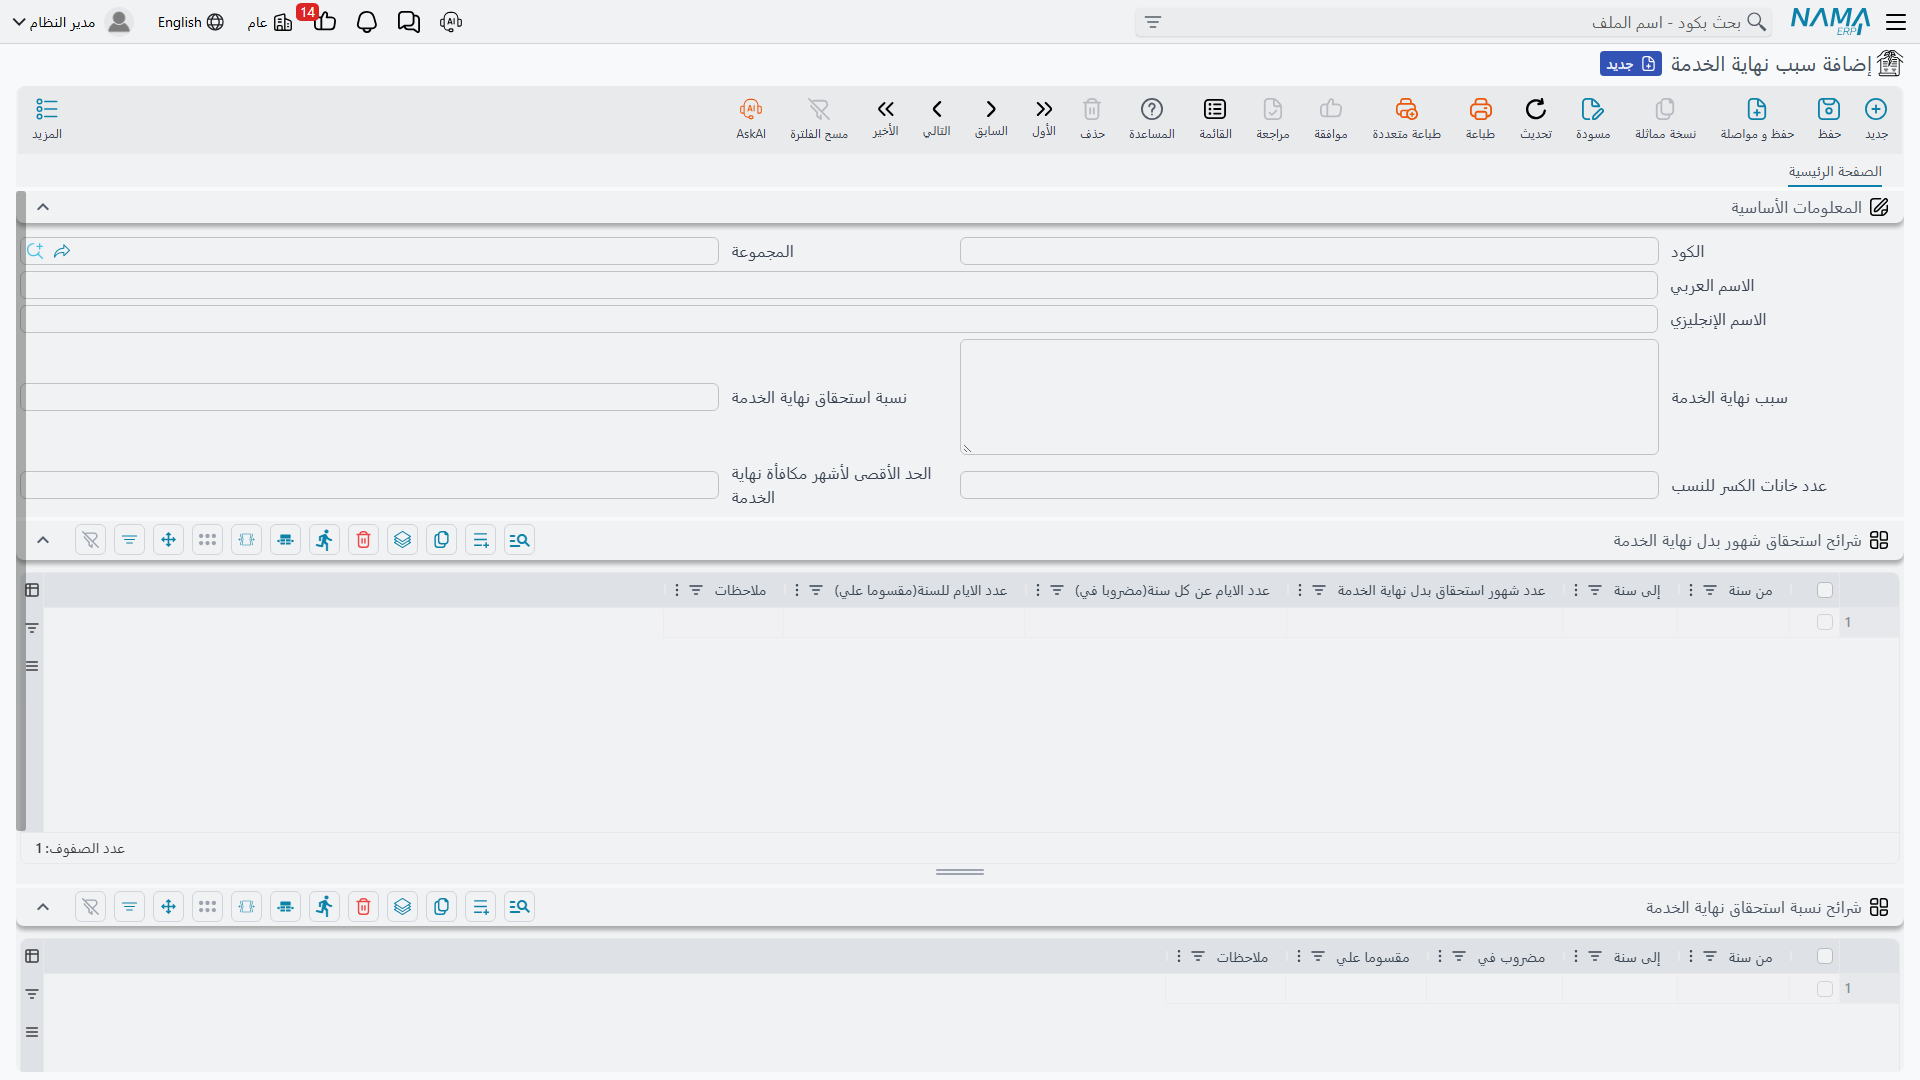Collapse the المعلومات الأساسية section
Image resolution: width=1920 pixels, height=1080 pixels.
(43, 207)
